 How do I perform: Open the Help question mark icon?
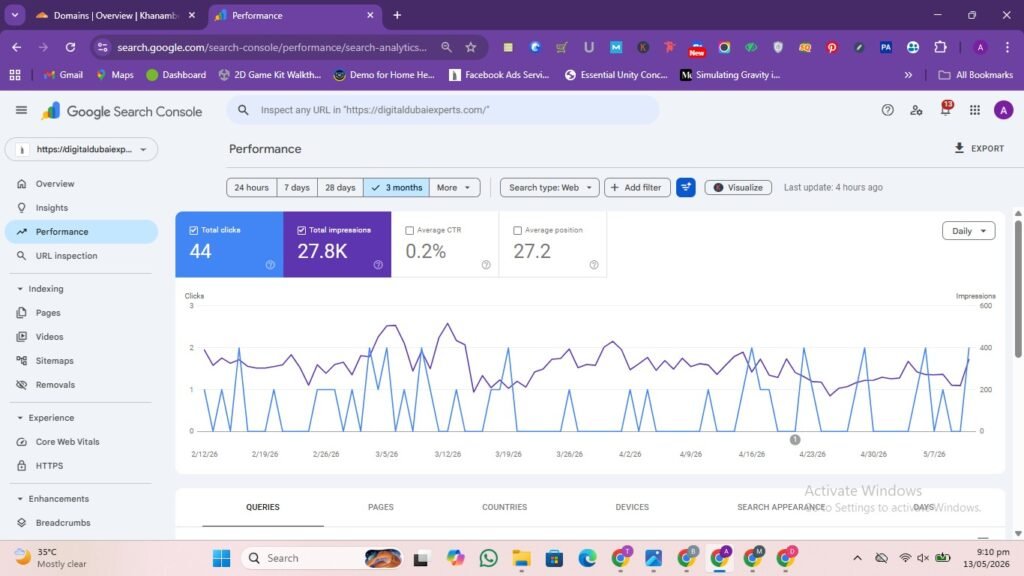tap(887, 110)
